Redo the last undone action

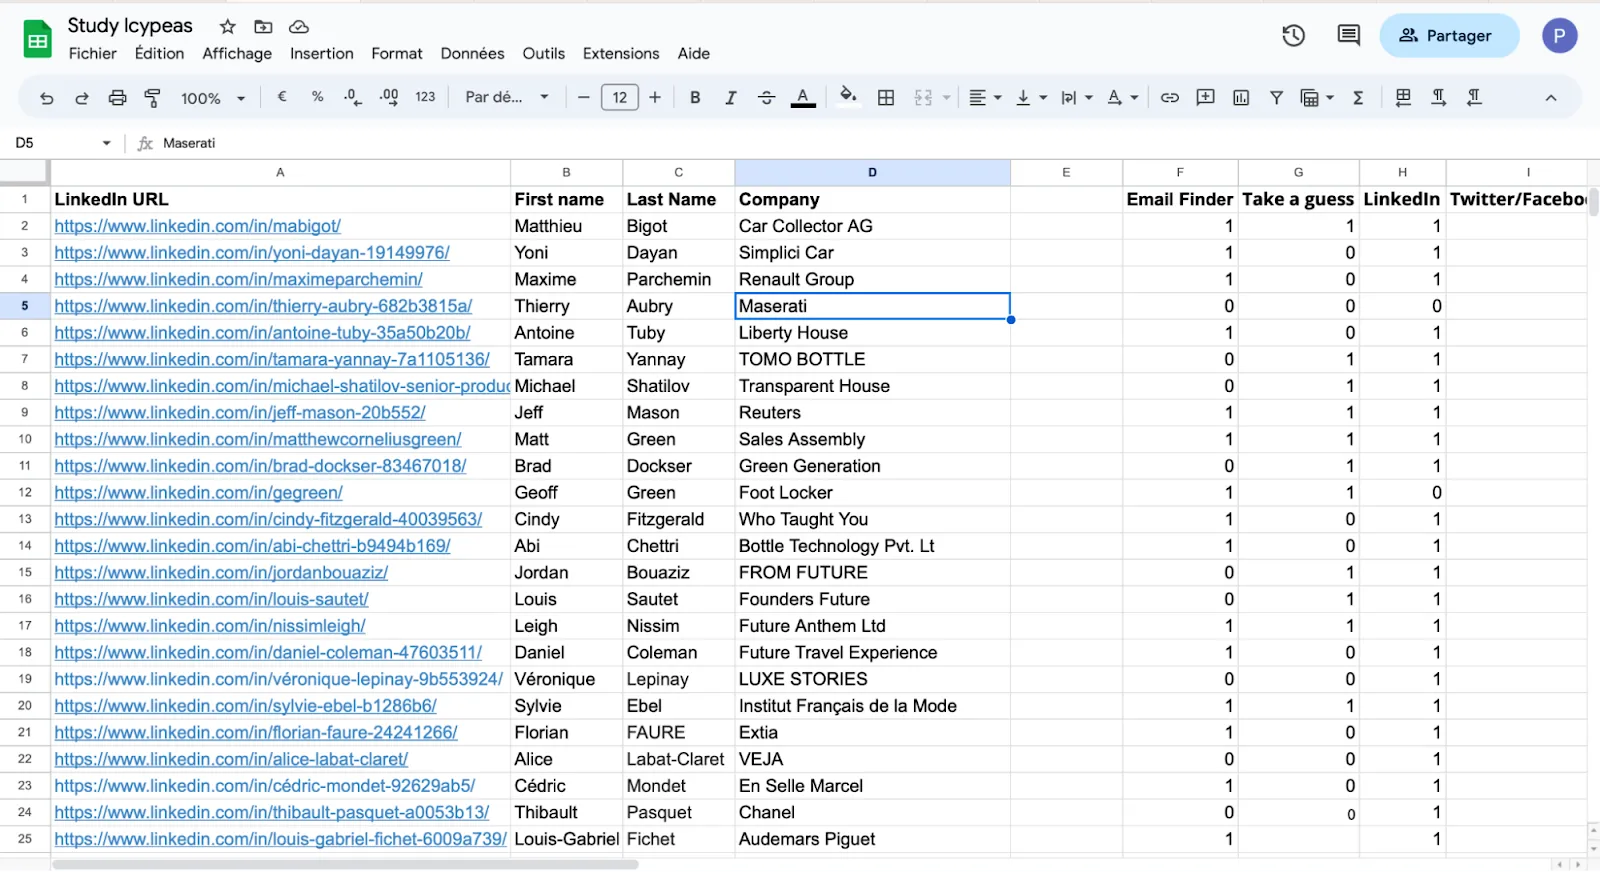82,98
